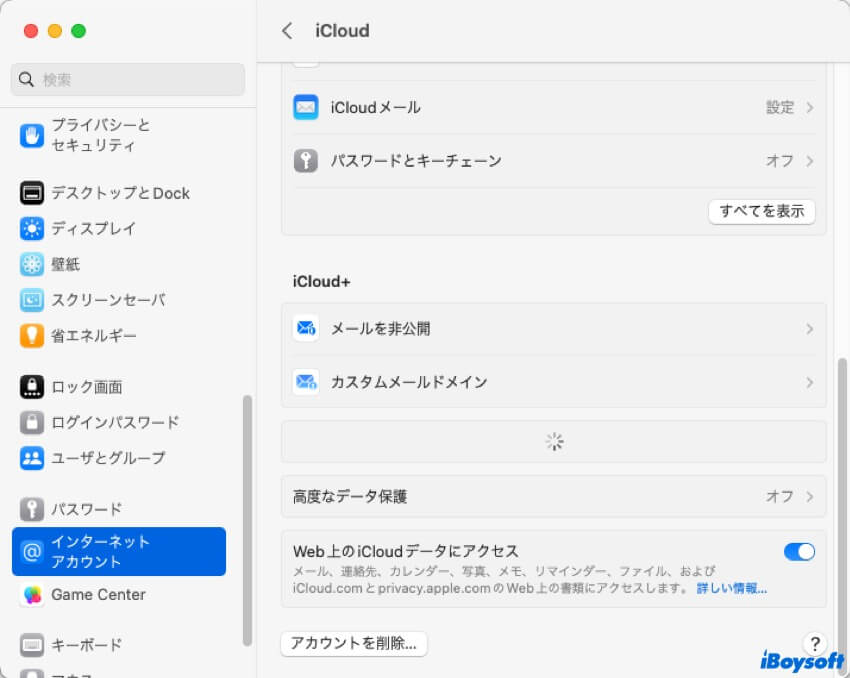Open the 詳しい情報... link
The height and width of the screenshot is (678, 850).
tap(731, 588)
